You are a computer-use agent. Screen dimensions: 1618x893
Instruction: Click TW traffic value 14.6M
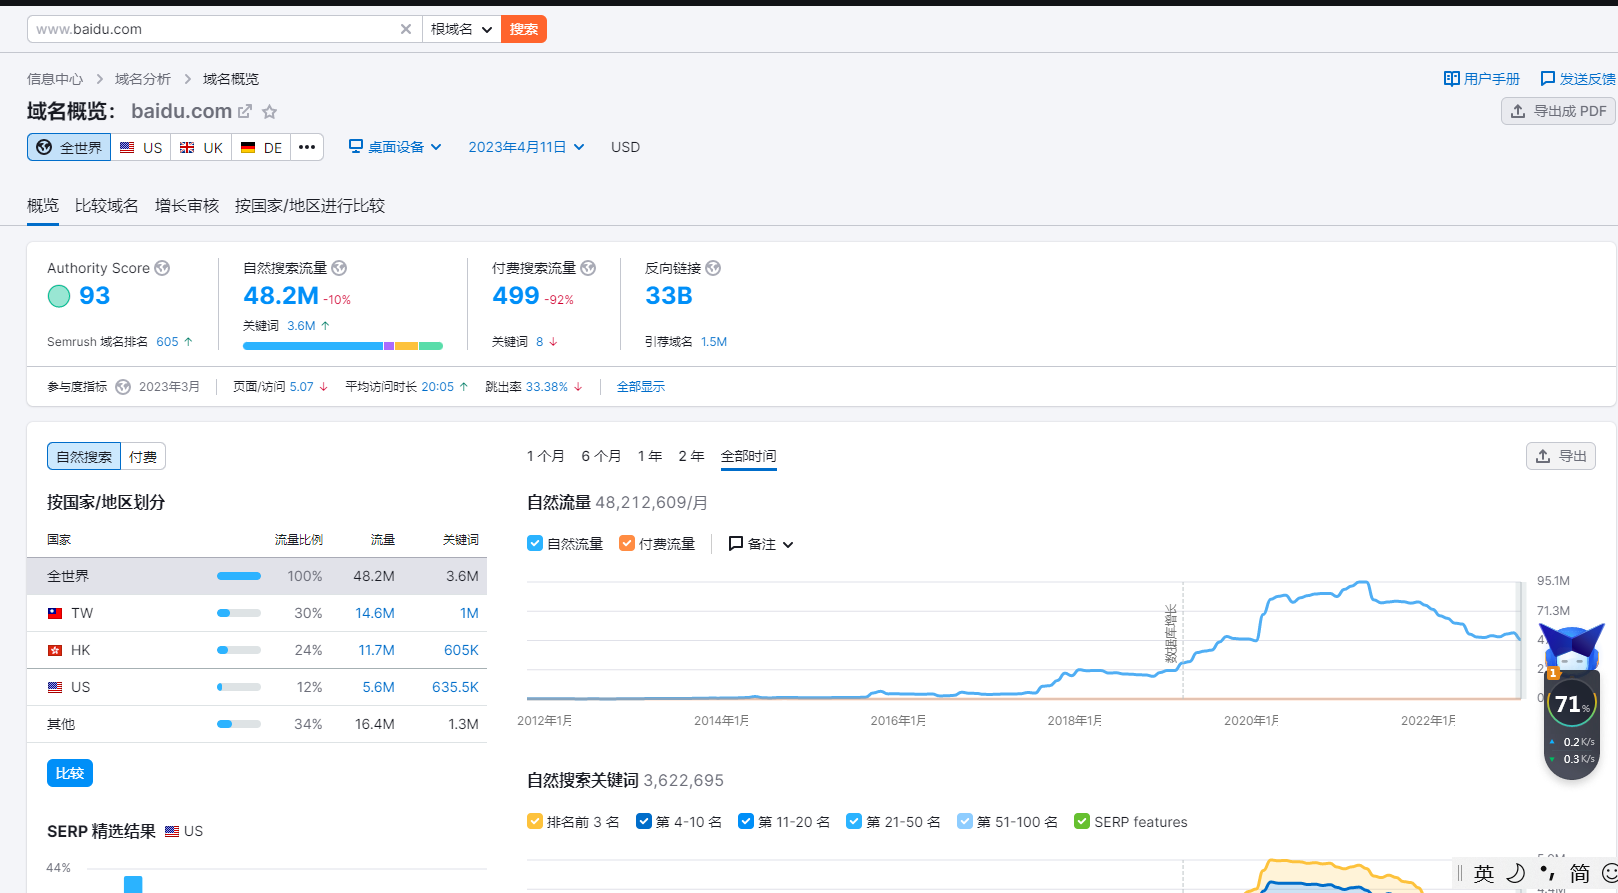coord(375,613)
